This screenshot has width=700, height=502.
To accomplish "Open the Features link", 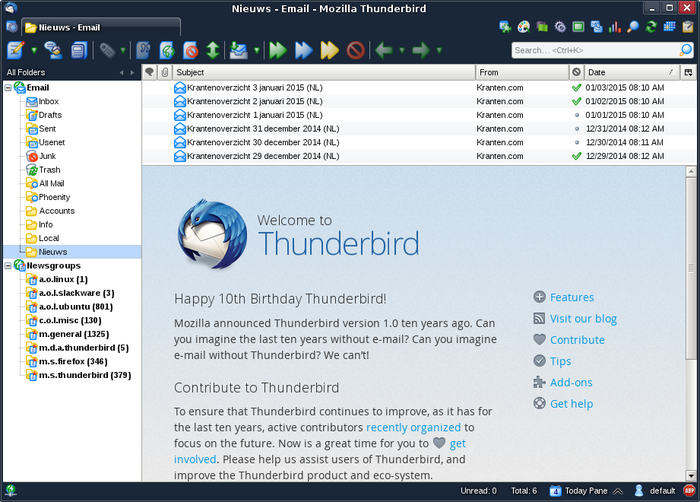I will point(572,297).
